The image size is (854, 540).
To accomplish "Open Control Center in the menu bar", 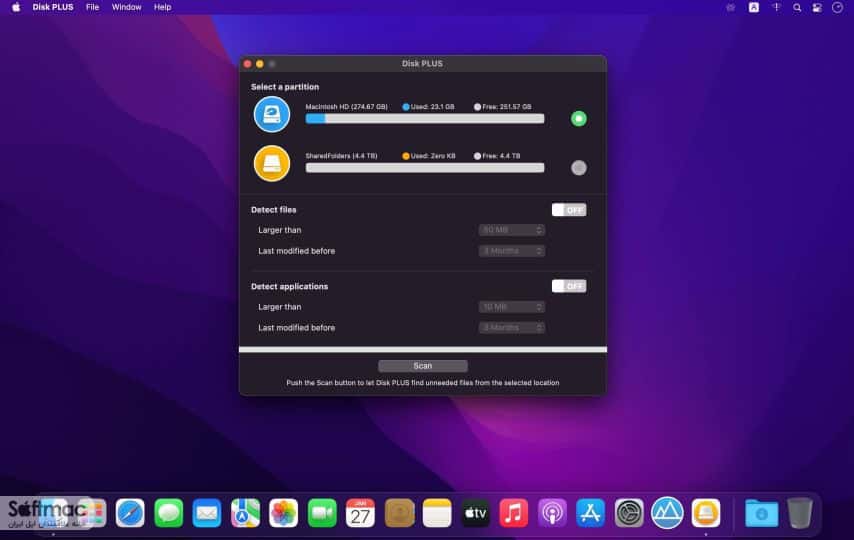I will point(817,8).
